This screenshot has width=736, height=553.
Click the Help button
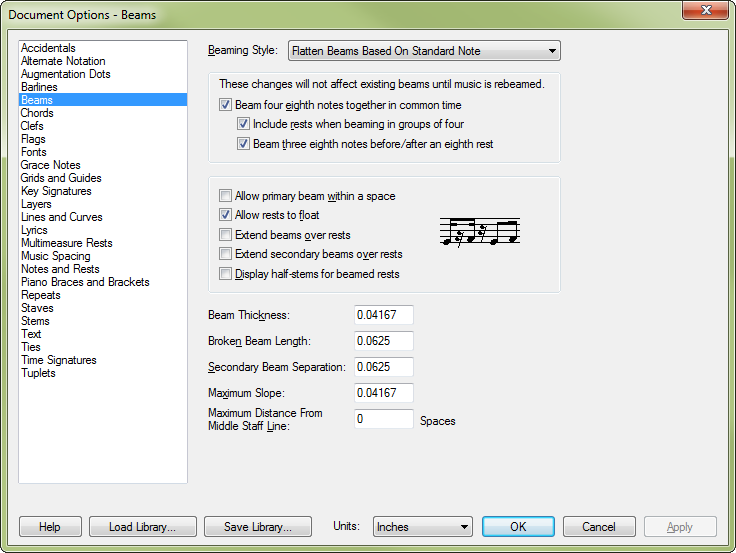point(50,527)
